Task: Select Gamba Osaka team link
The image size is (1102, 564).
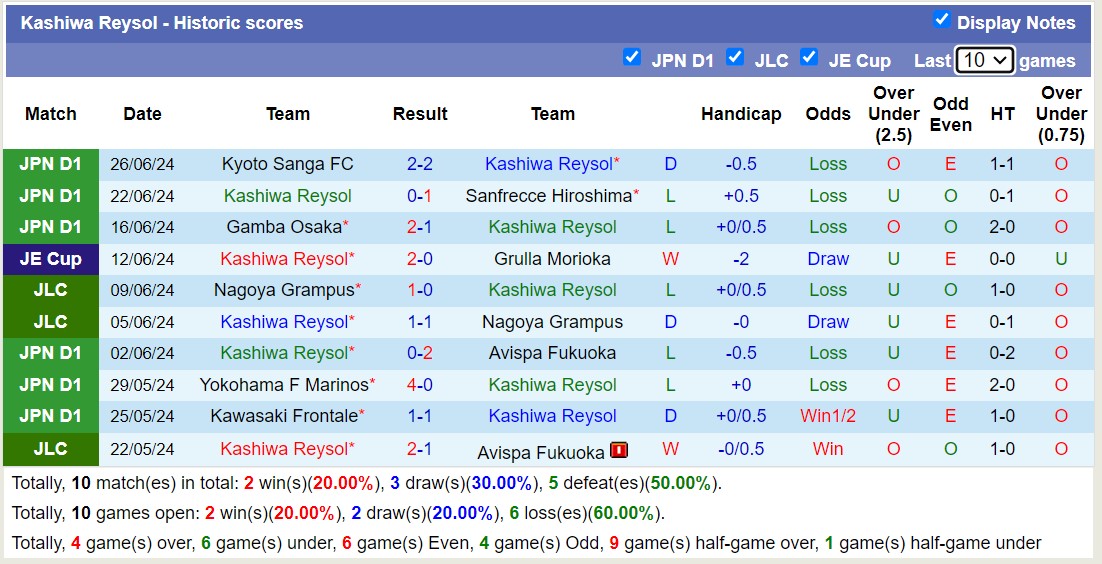Action: pos(284,227)
